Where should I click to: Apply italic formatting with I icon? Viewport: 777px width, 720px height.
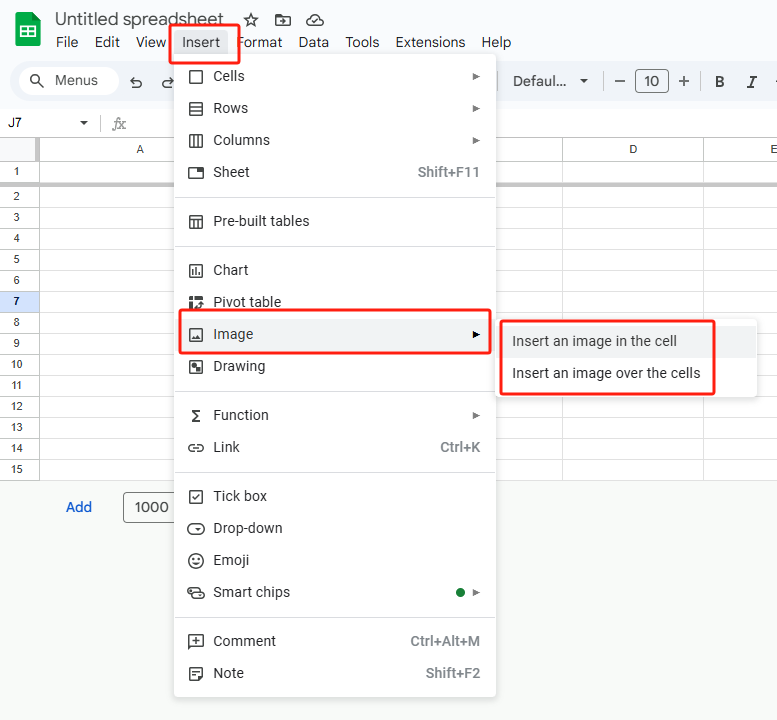[x=751, y=82]
